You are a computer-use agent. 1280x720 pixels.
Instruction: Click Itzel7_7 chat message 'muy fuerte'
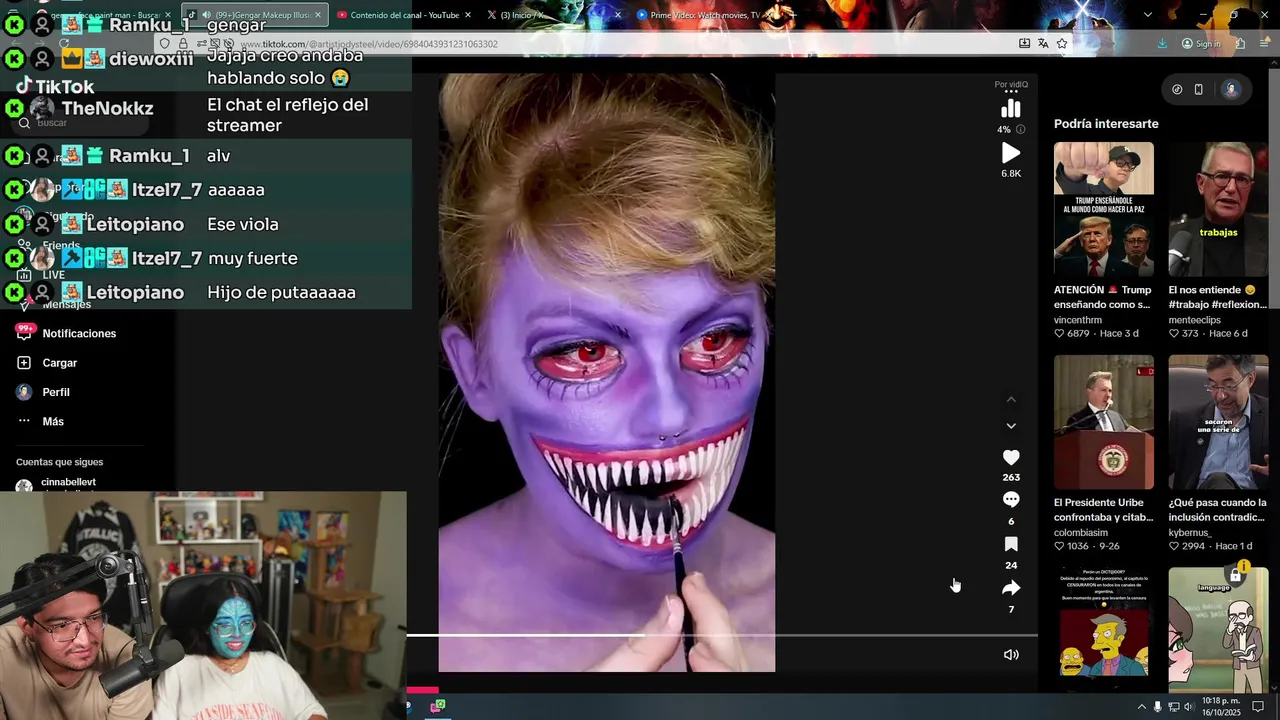252,258
